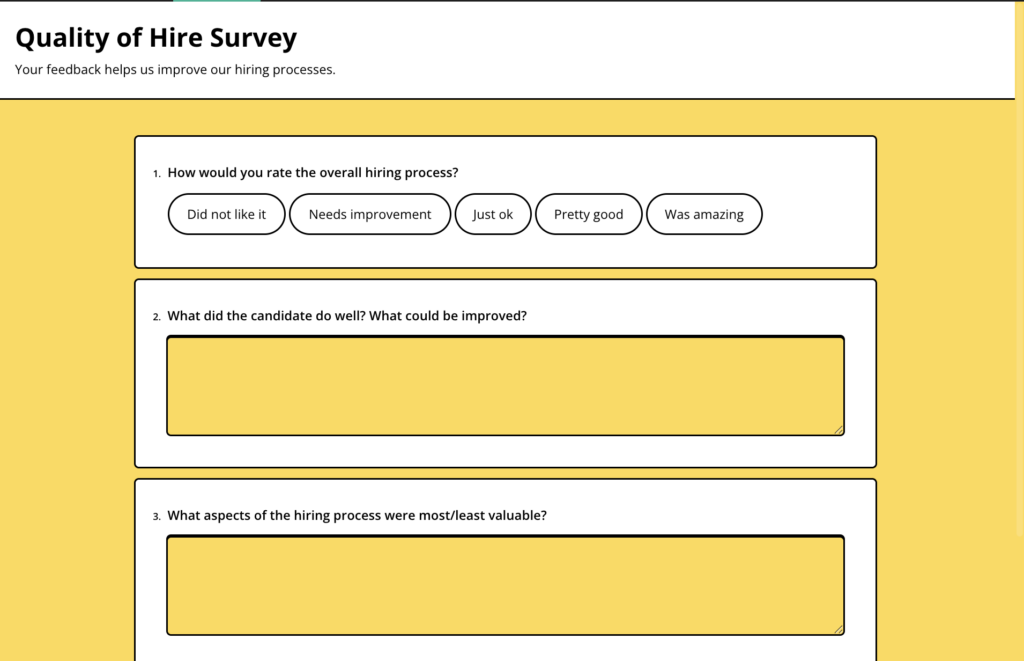Click the number marker for question 2
The width and height of the screenshot is (1024, 661).
coord(156,317)
